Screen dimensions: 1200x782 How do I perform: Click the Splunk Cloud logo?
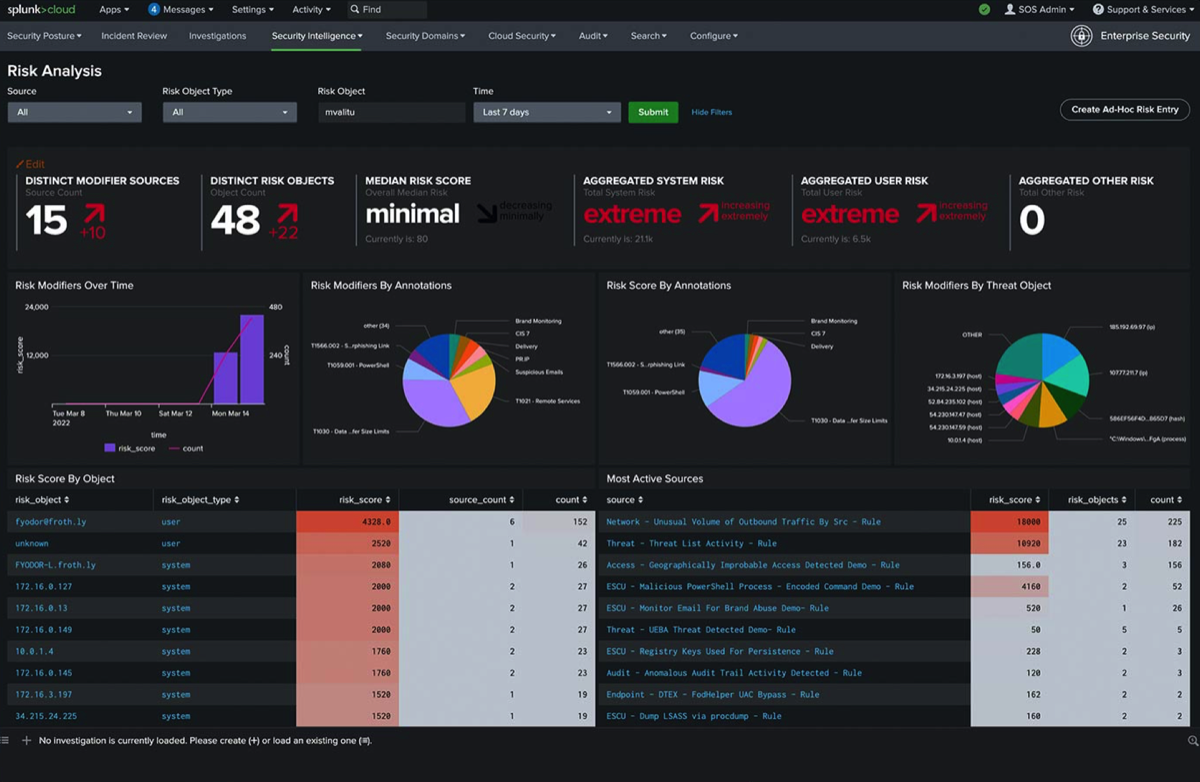pyautogui.click(x=43, y=10)
